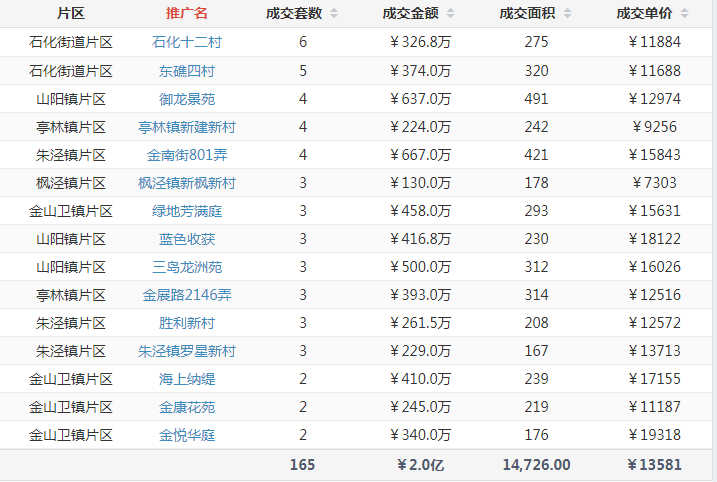Click average price ¥13581 in footer
The image size is (717, 482).
tap(654, 465)
